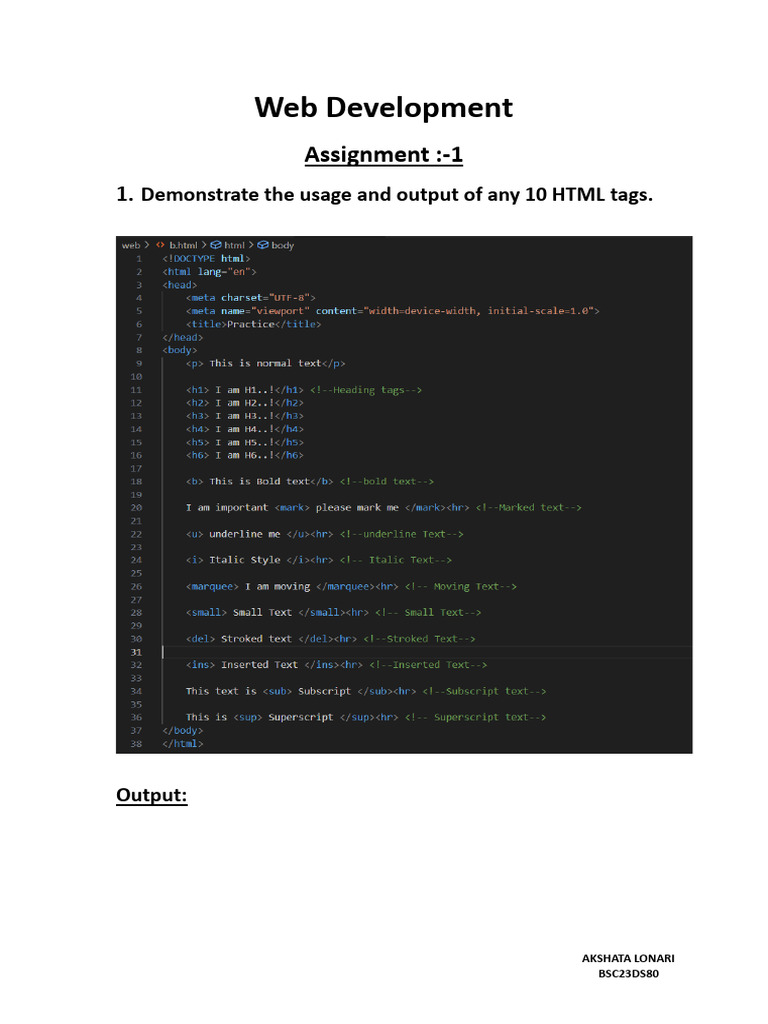Click the 'This is Bold text' line

[260, 481]
